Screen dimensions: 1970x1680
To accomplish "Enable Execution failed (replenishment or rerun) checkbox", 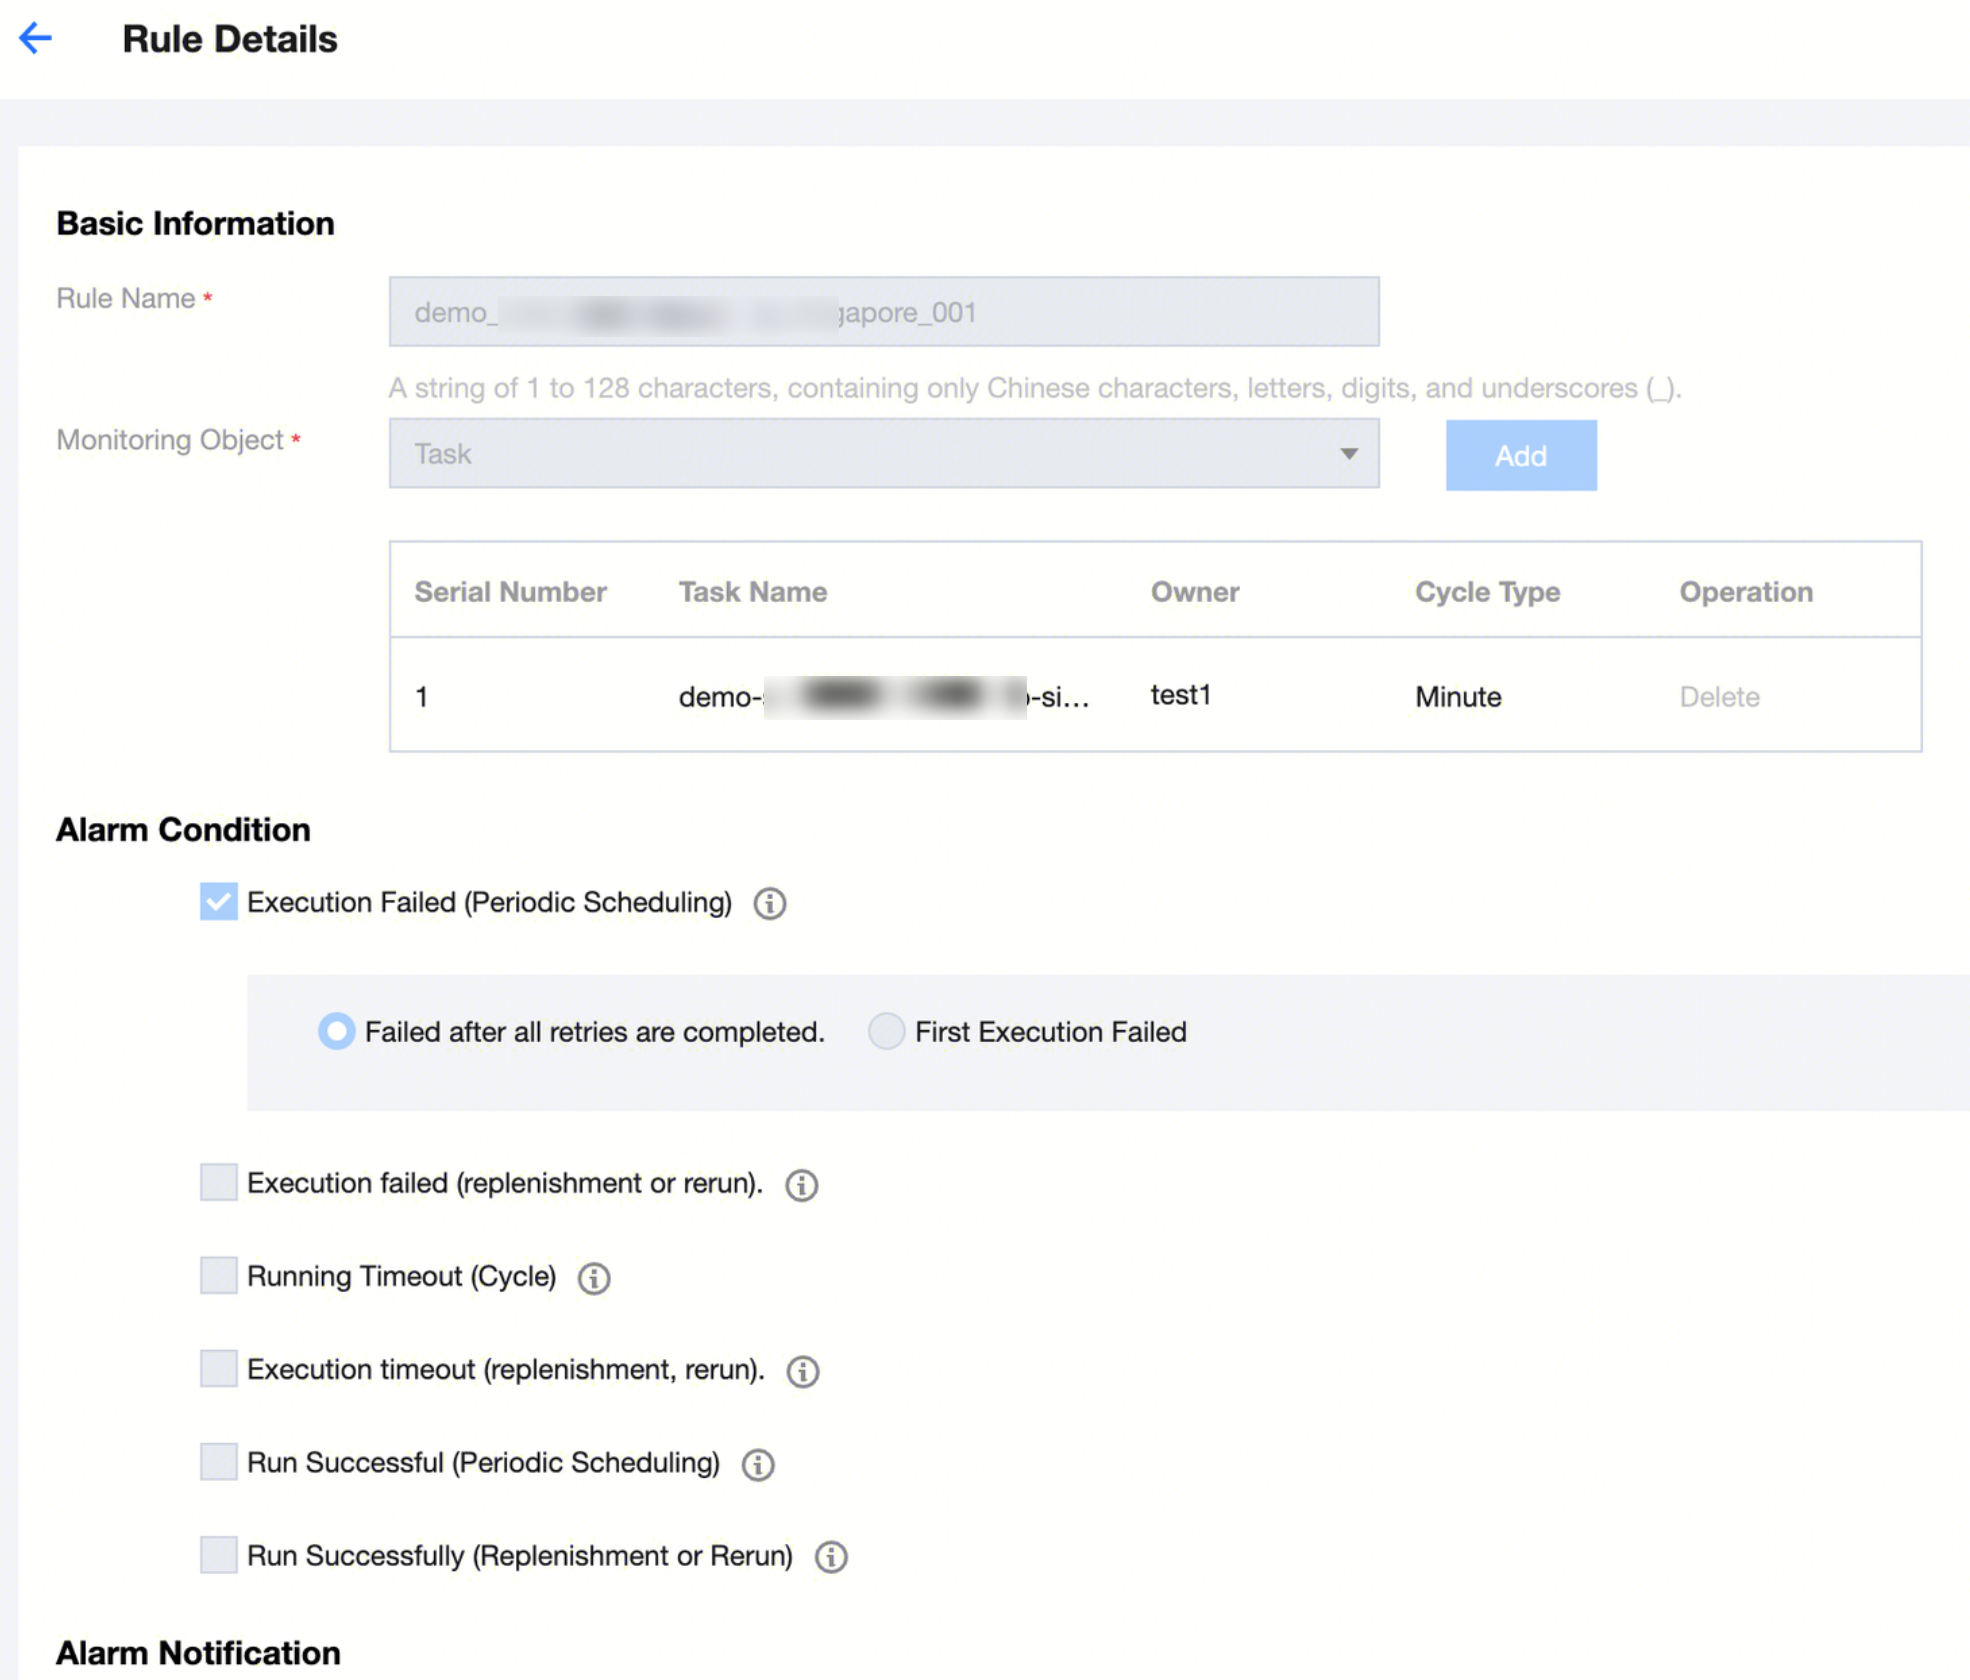I will (x=218, y=1182).
